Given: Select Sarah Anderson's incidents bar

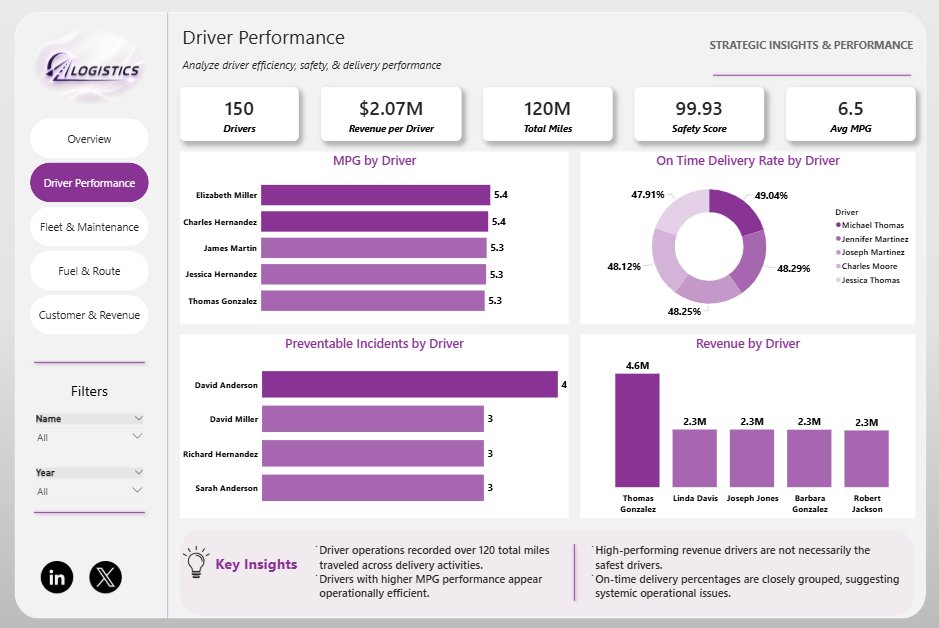Looking at the screenshot, I should click(372, 488).
